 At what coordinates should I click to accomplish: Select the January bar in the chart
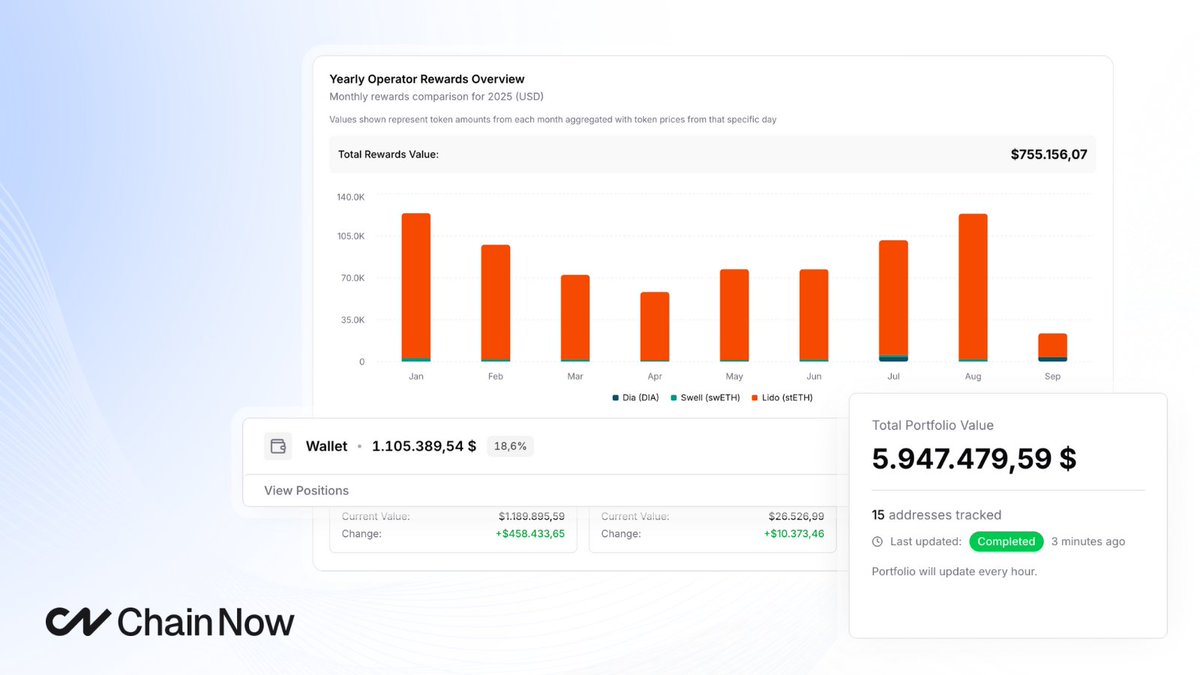pos(416,287)
